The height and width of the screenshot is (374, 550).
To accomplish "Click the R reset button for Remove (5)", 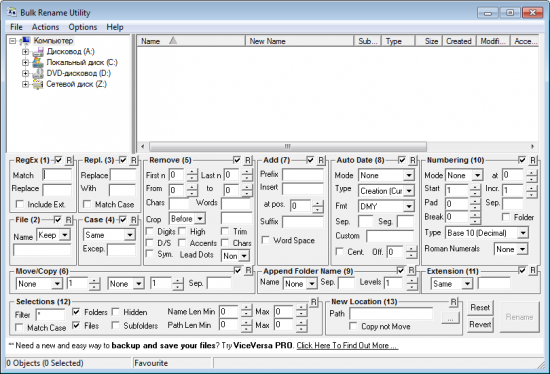I will click(x=248, y=160).
